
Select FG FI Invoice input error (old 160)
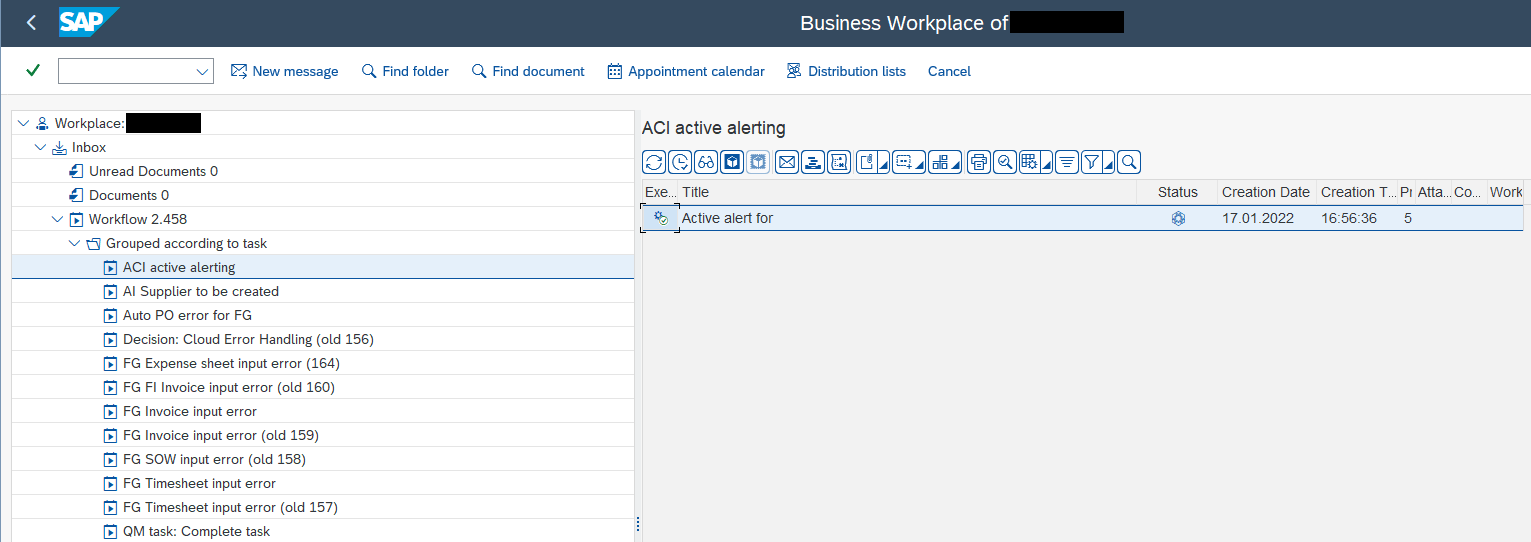pyautogui.click(x=229, y=387)
